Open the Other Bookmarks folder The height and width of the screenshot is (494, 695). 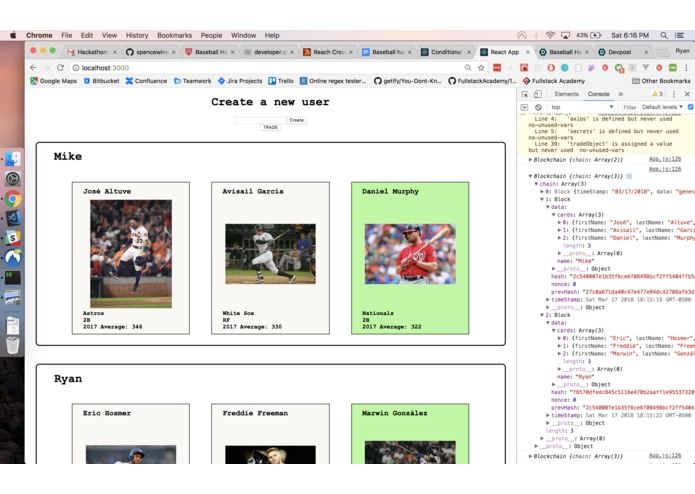661,81
